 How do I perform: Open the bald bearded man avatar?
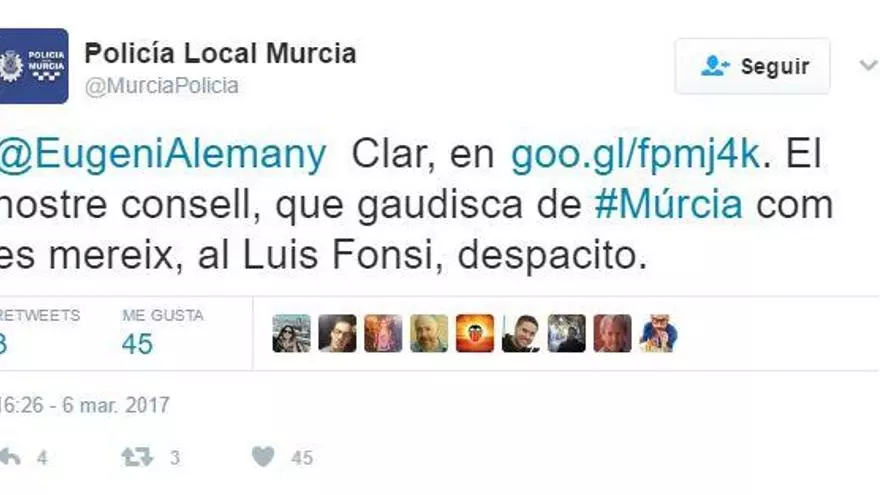coord(429,333)
